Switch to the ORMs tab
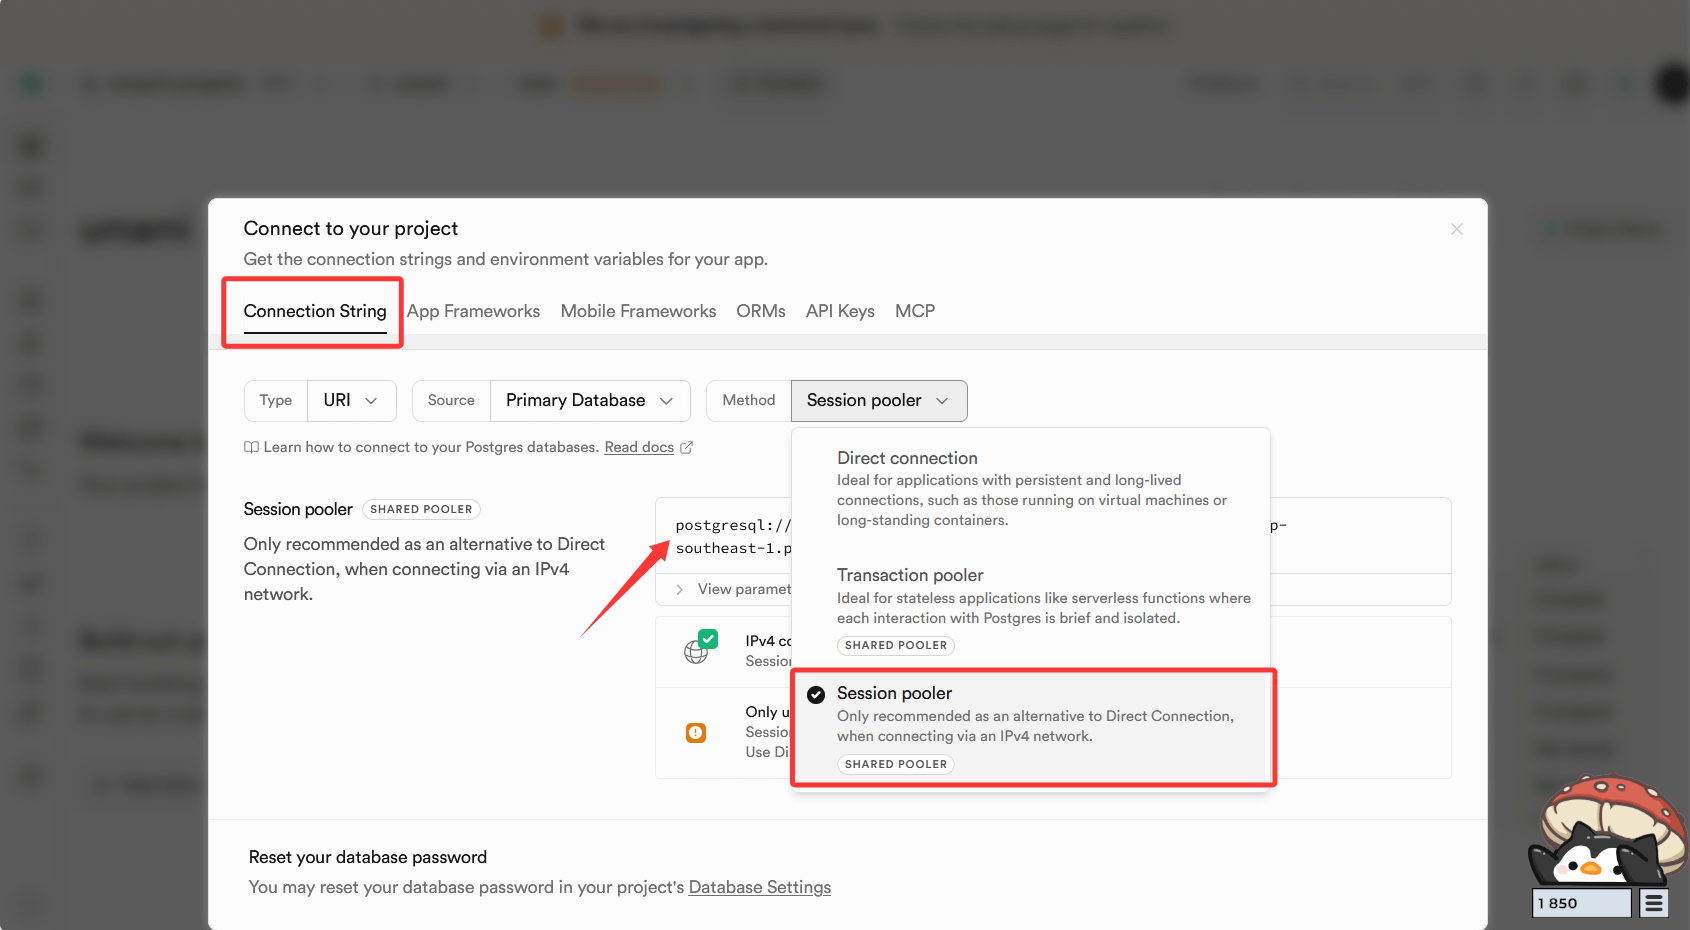This screenshot has width=1690, height=930. click(760, 311)
